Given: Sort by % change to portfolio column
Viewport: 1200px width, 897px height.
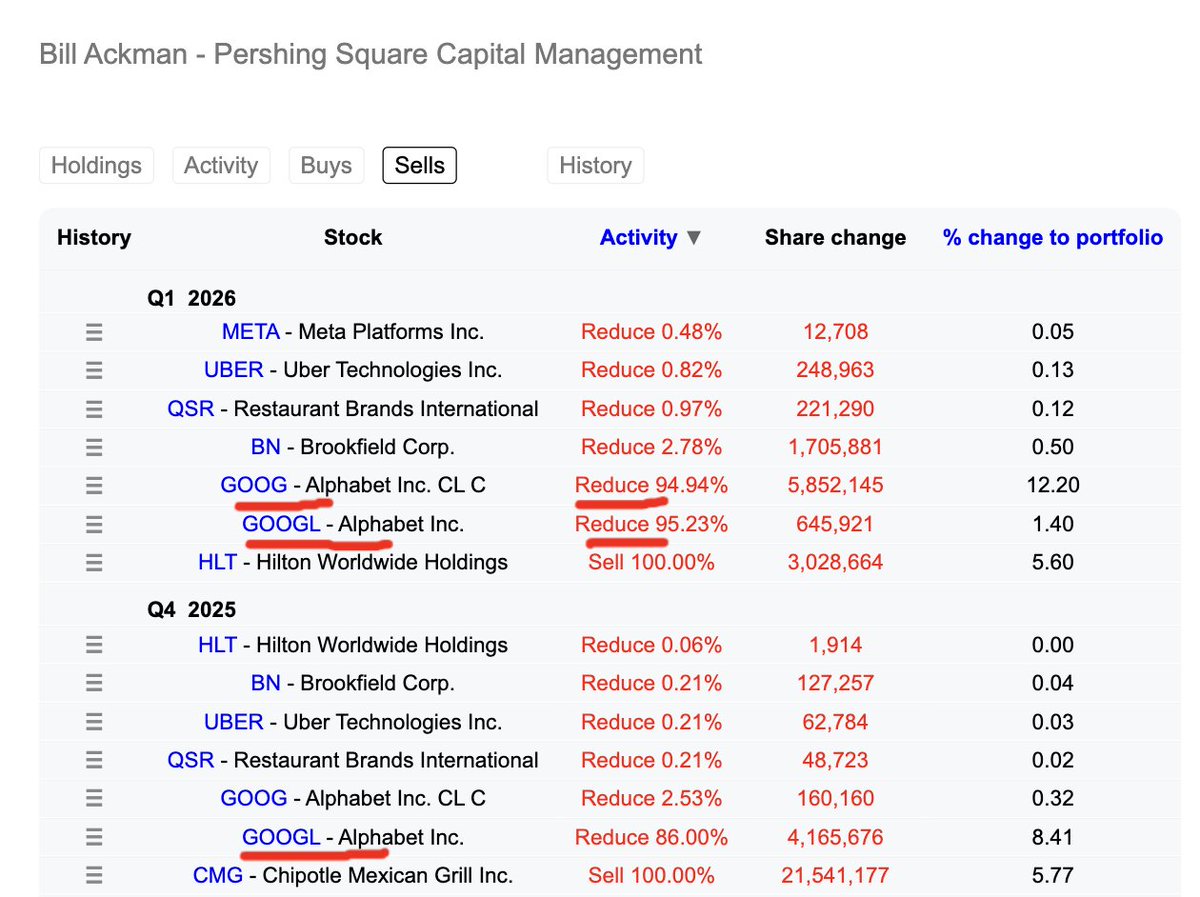Looking at the screenshot, I should (1053, 238).
